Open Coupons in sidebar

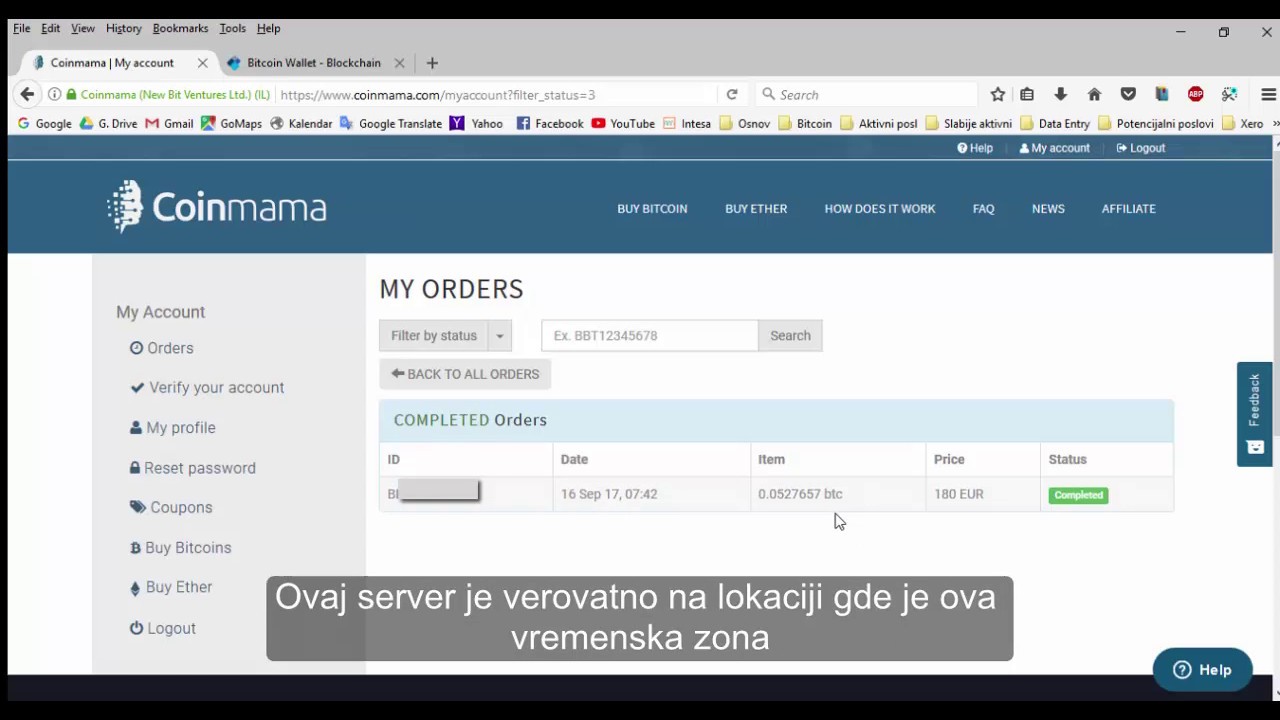[x=171, y=507]
